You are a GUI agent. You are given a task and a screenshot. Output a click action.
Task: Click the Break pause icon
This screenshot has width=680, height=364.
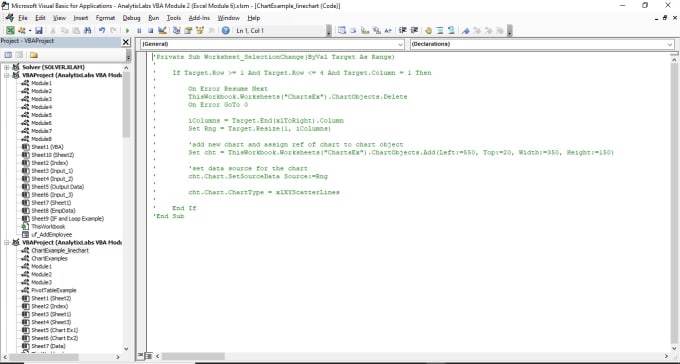[139, 30]
